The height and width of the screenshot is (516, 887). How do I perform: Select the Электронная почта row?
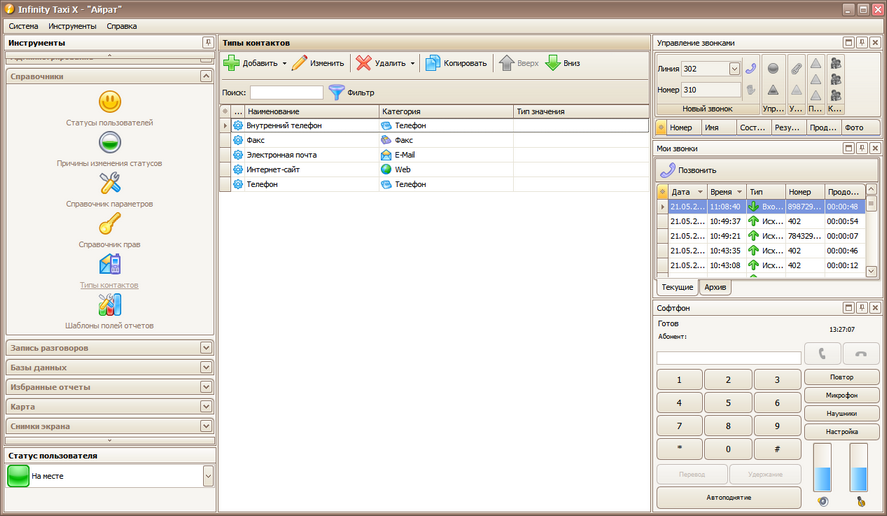[434, 154]
